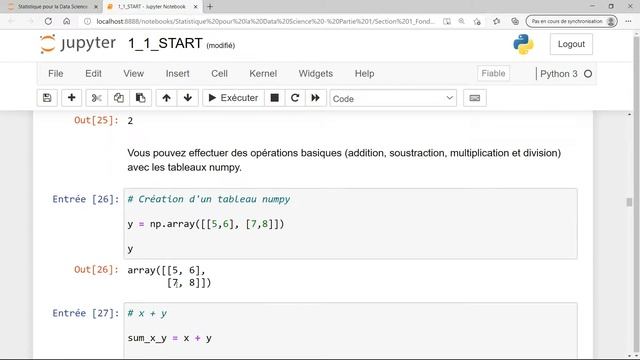Click the Python logo icon
640x360 pixels.
[523, 44]
